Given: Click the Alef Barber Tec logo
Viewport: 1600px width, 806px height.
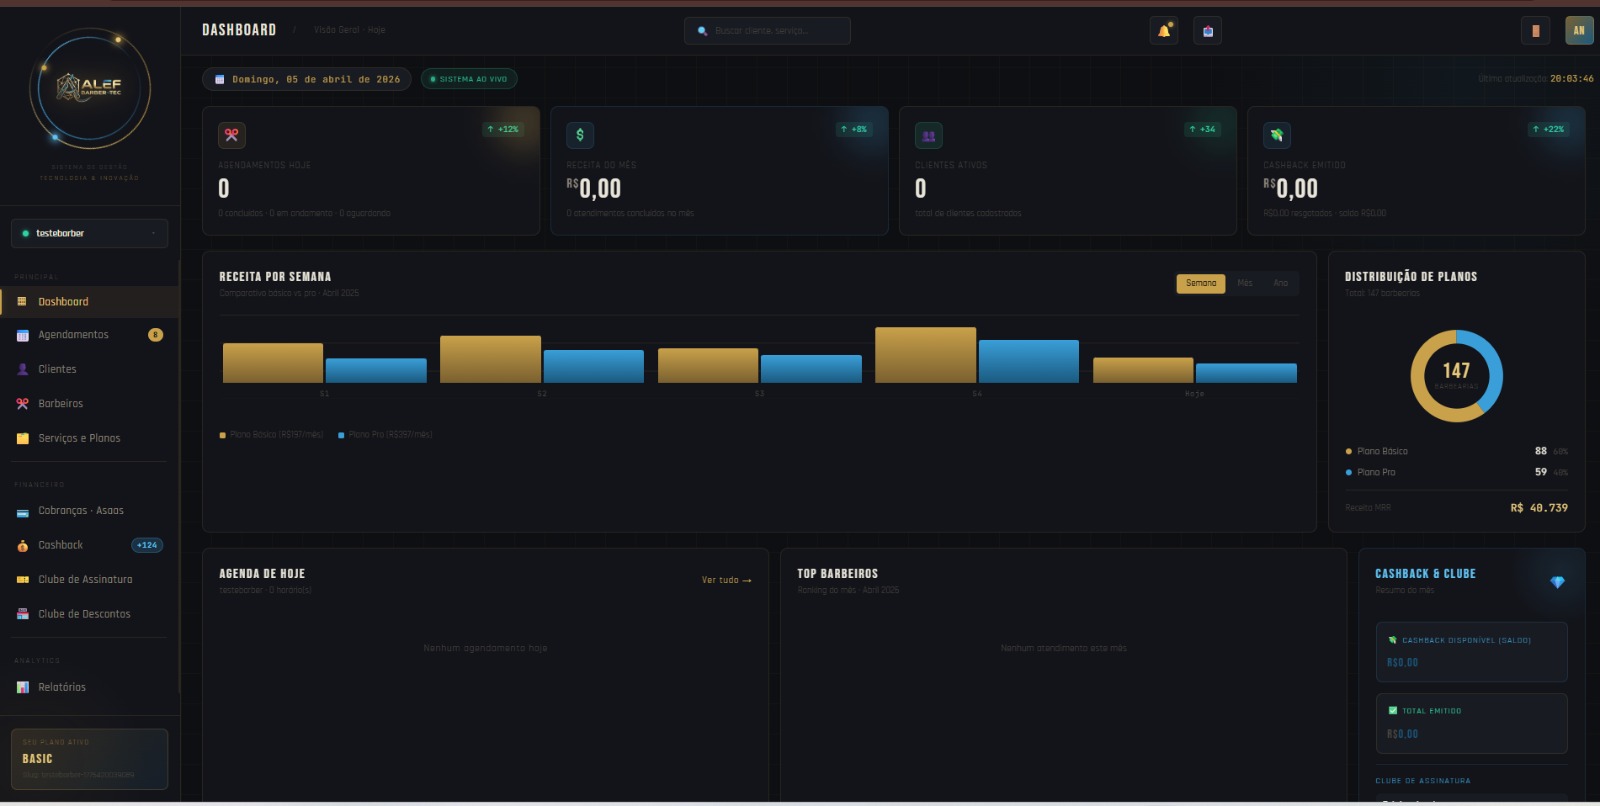Looking at the screenshot, I should tap(90, 88).
